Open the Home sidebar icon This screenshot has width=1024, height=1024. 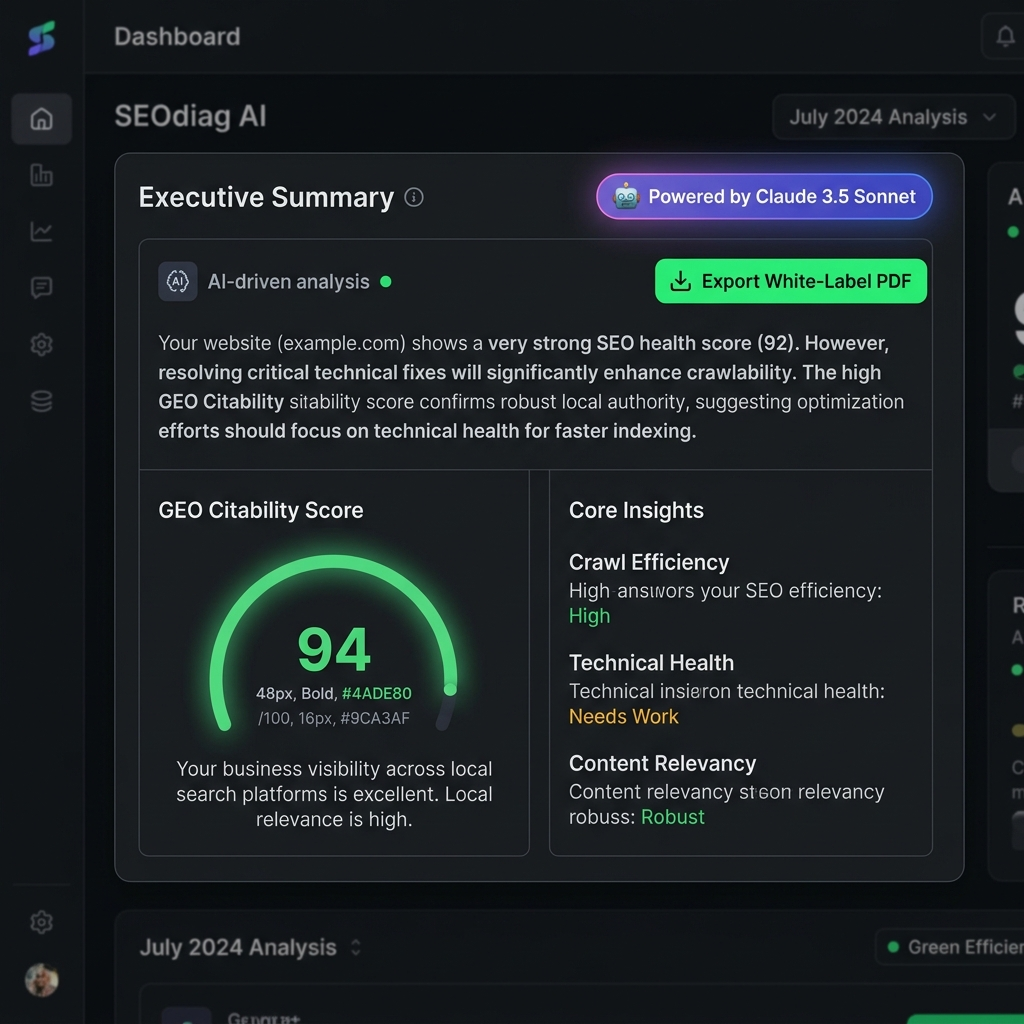coord(41,119)
